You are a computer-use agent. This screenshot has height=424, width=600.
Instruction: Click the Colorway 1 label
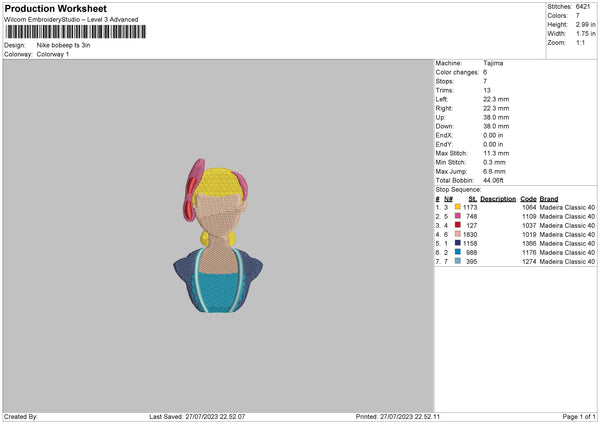(53, 54)
